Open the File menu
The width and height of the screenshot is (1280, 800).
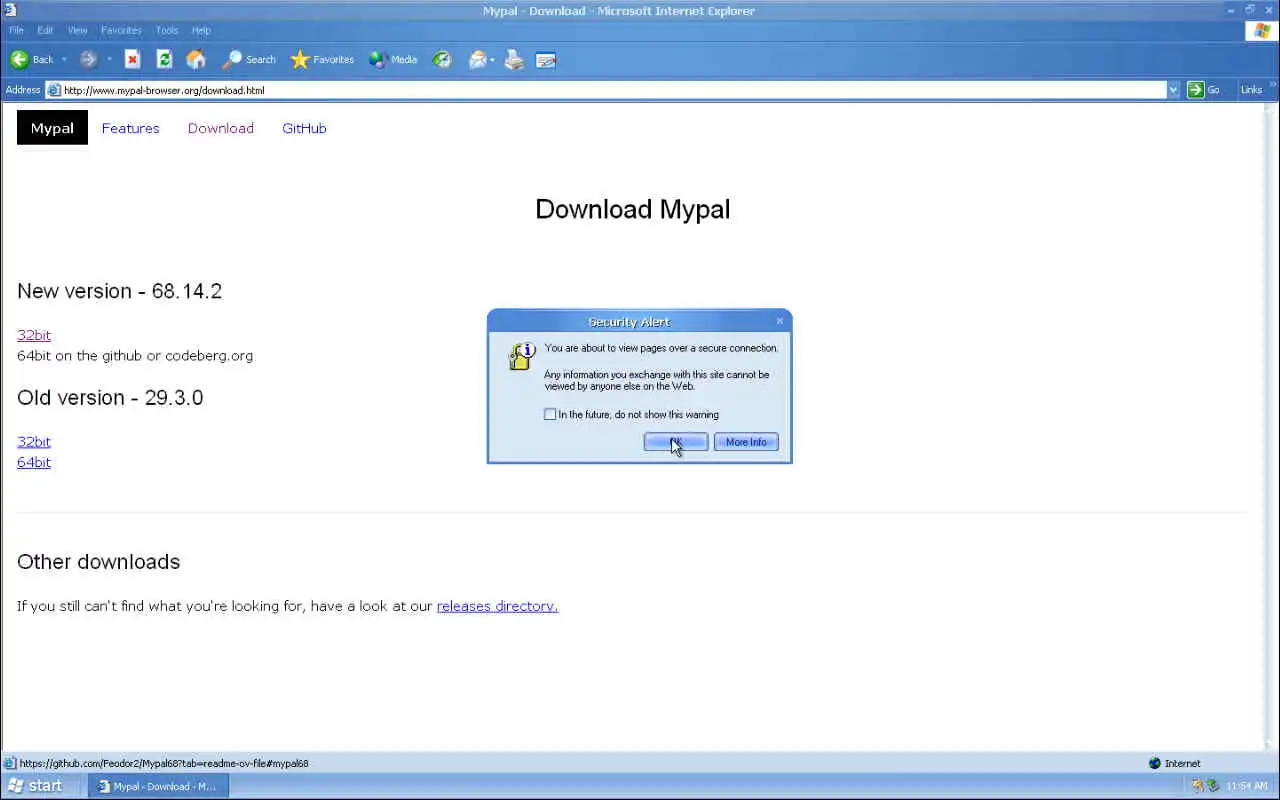coord(16,30)
